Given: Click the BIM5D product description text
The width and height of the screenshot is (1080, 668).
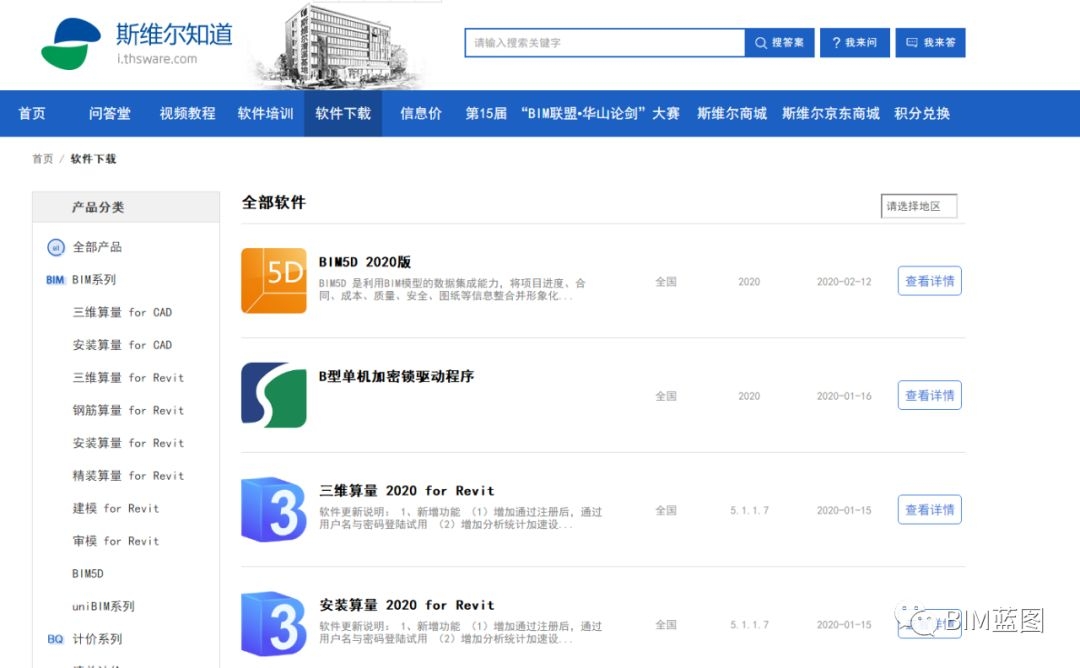Looking at the screenshot, I should [x=452, y=289].
